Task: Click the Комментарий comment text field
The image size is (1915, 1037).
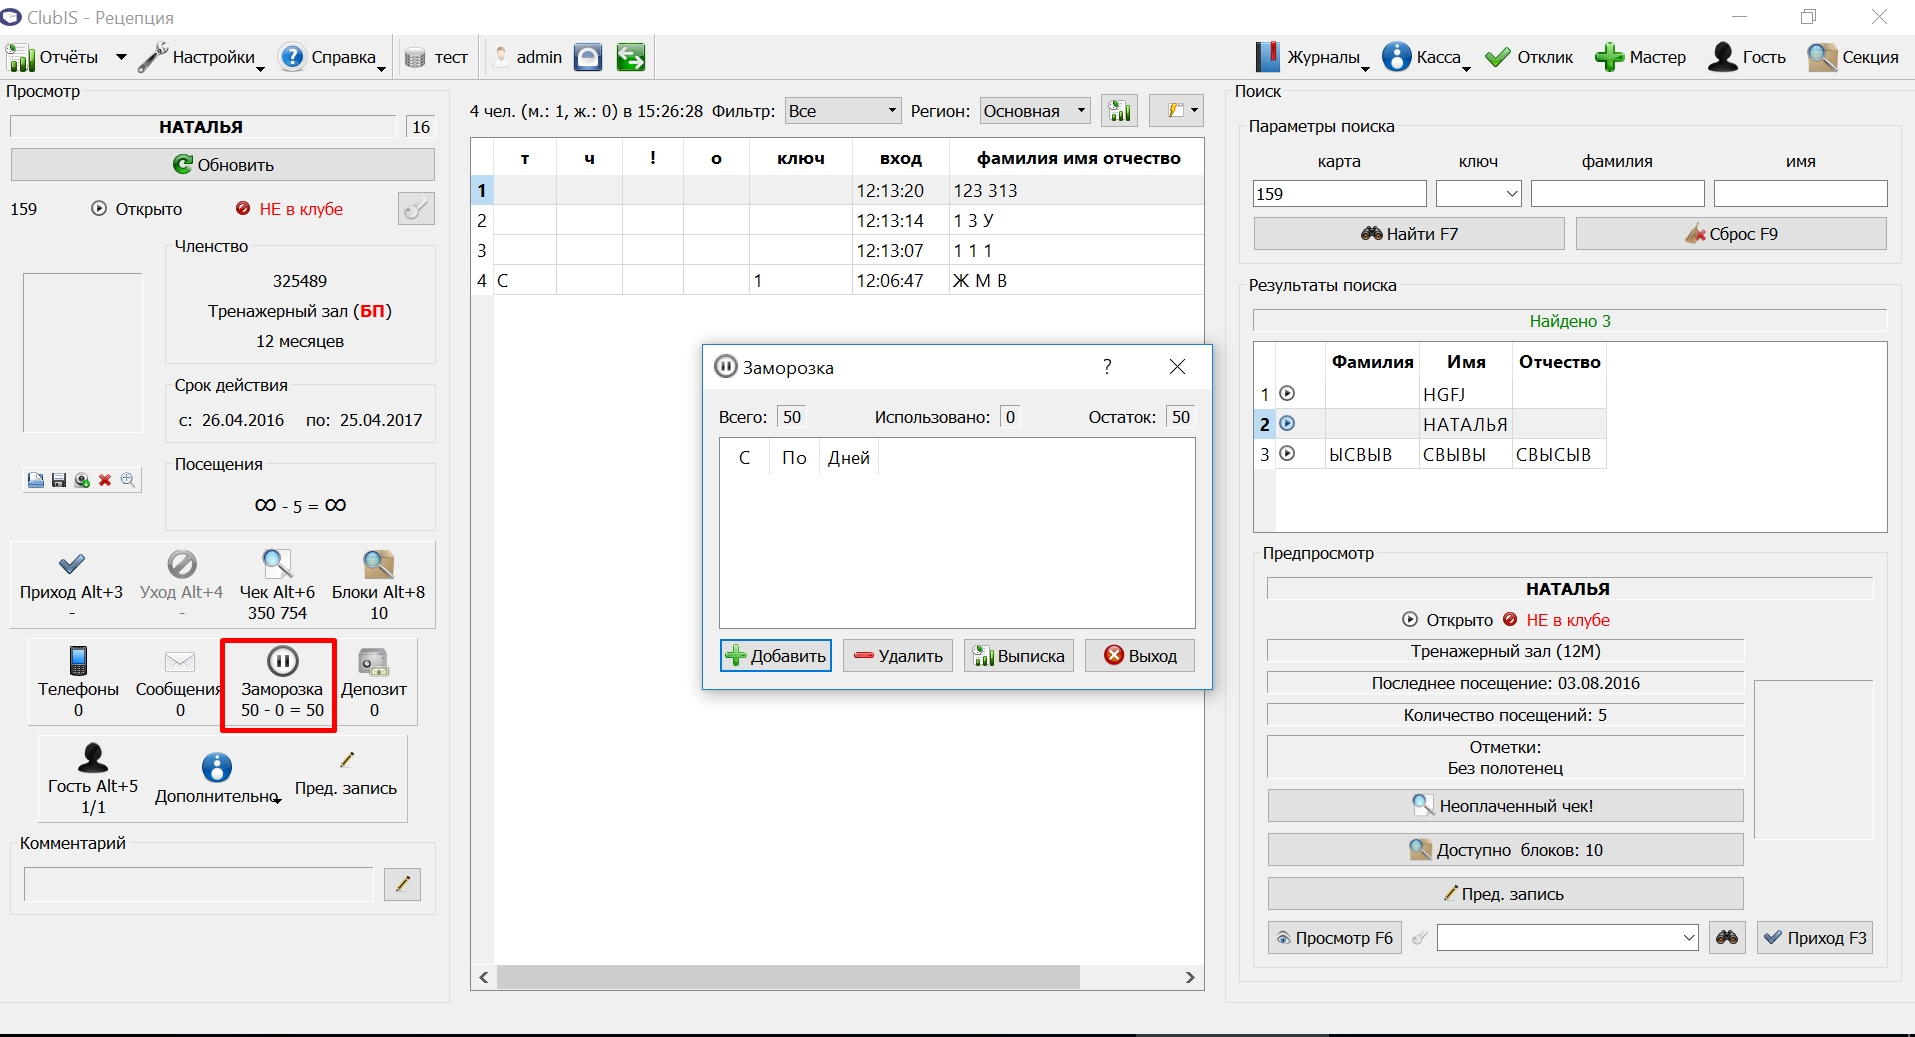Action: coord(198,884)
